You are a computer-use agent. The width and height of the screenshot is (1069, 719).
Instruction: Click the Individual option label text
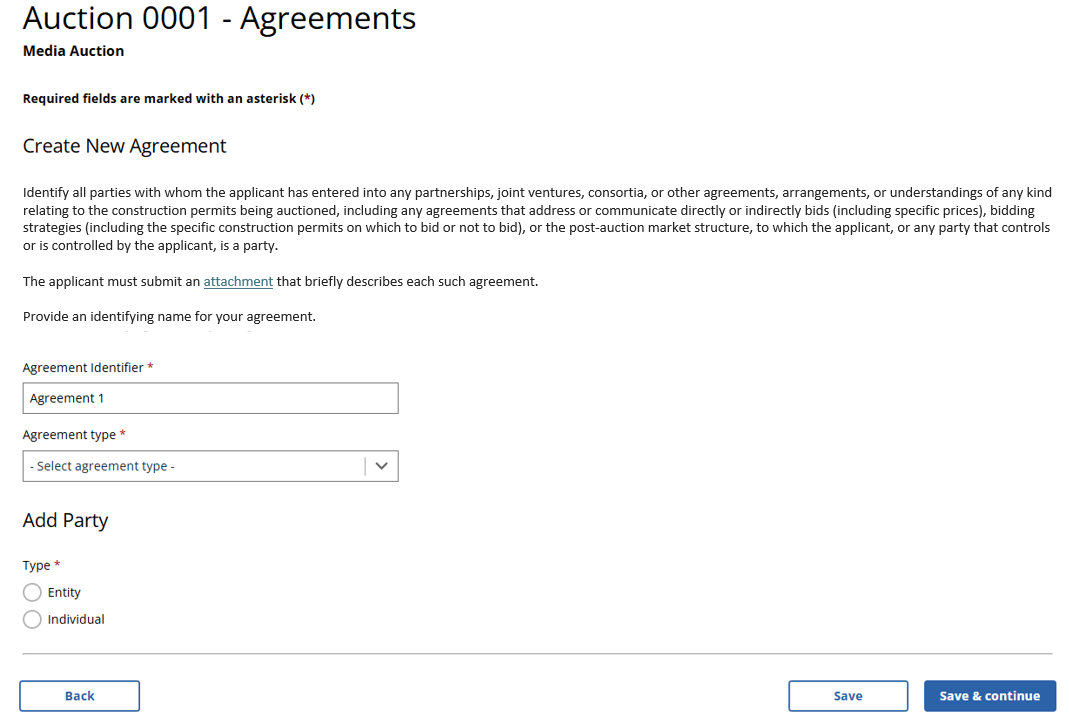pos(76,619)
